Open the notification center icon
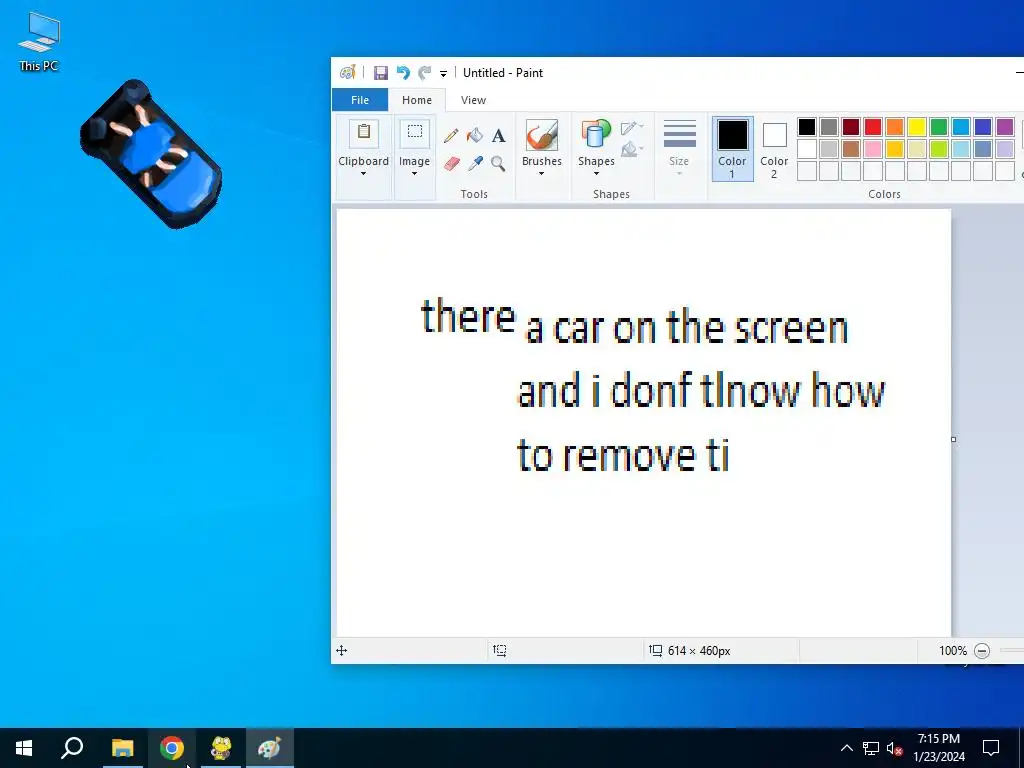The width and height of the screenshot is (1024, 768). 991,748
